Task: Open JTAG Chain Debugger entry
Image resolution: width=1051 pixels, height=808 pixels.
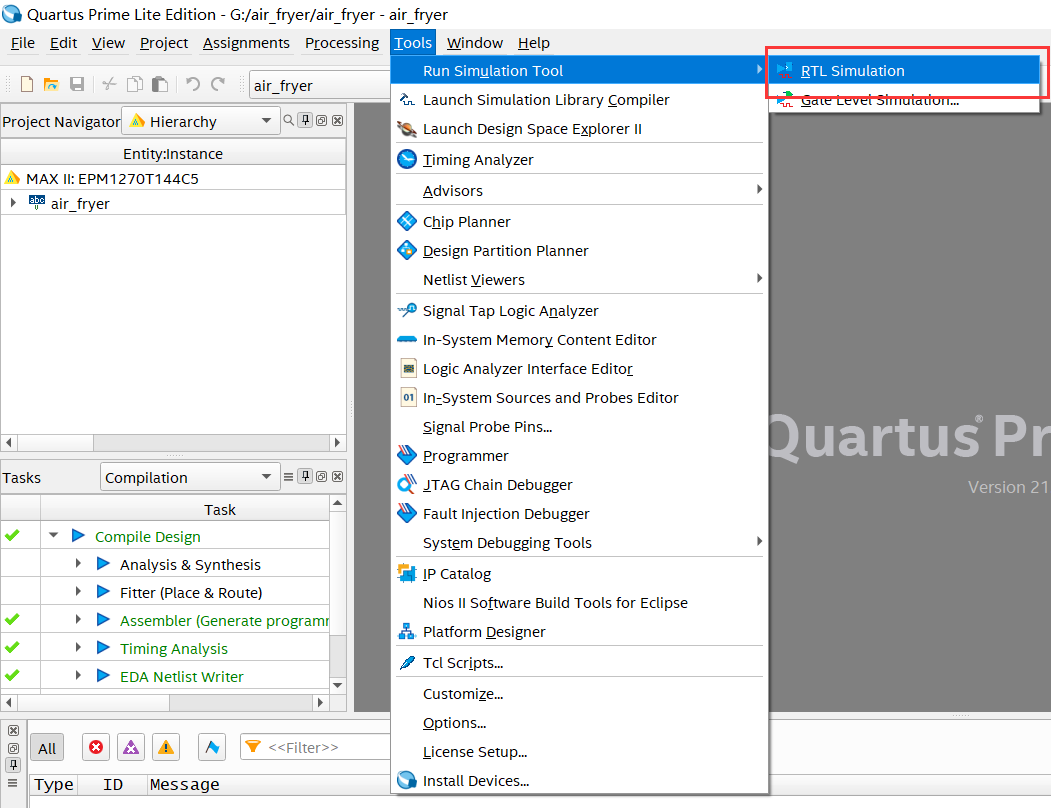Action: (579, 485)
